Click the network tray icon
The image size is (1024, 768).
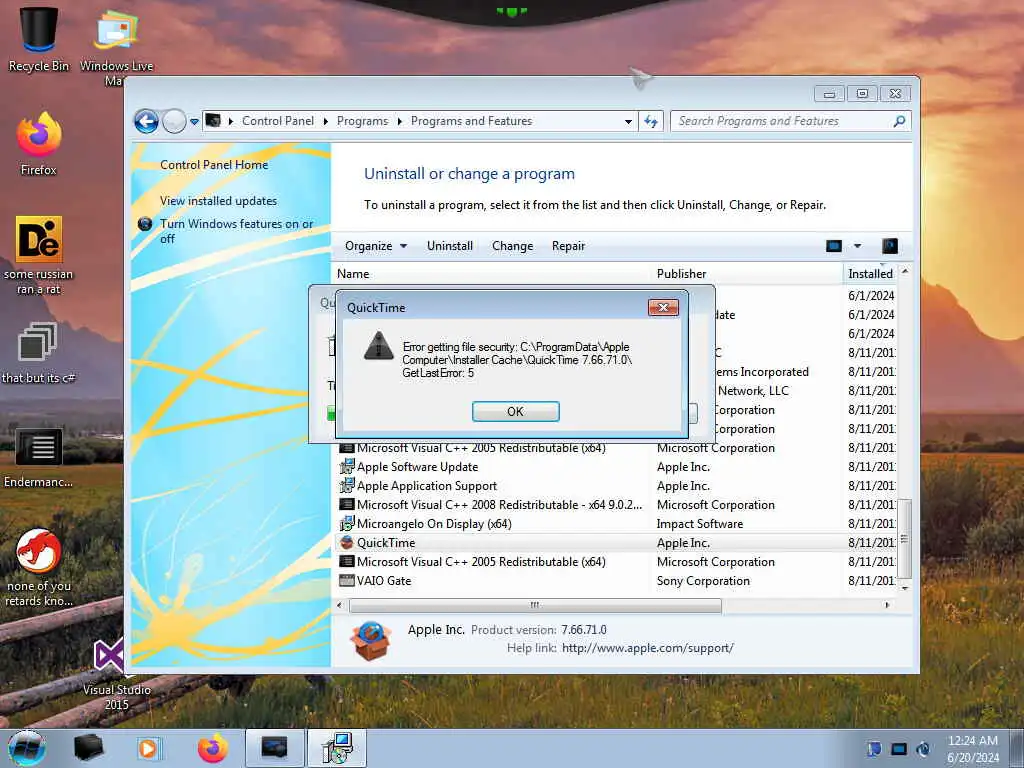(899, 749)
